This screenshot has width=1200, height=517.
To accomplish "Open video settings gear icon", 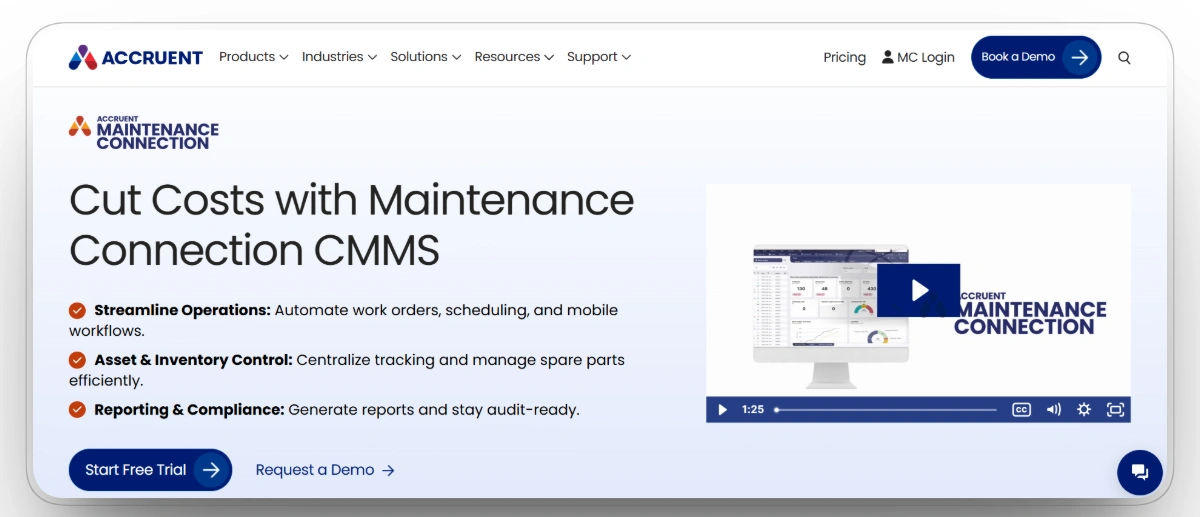I will [1084, 409].
